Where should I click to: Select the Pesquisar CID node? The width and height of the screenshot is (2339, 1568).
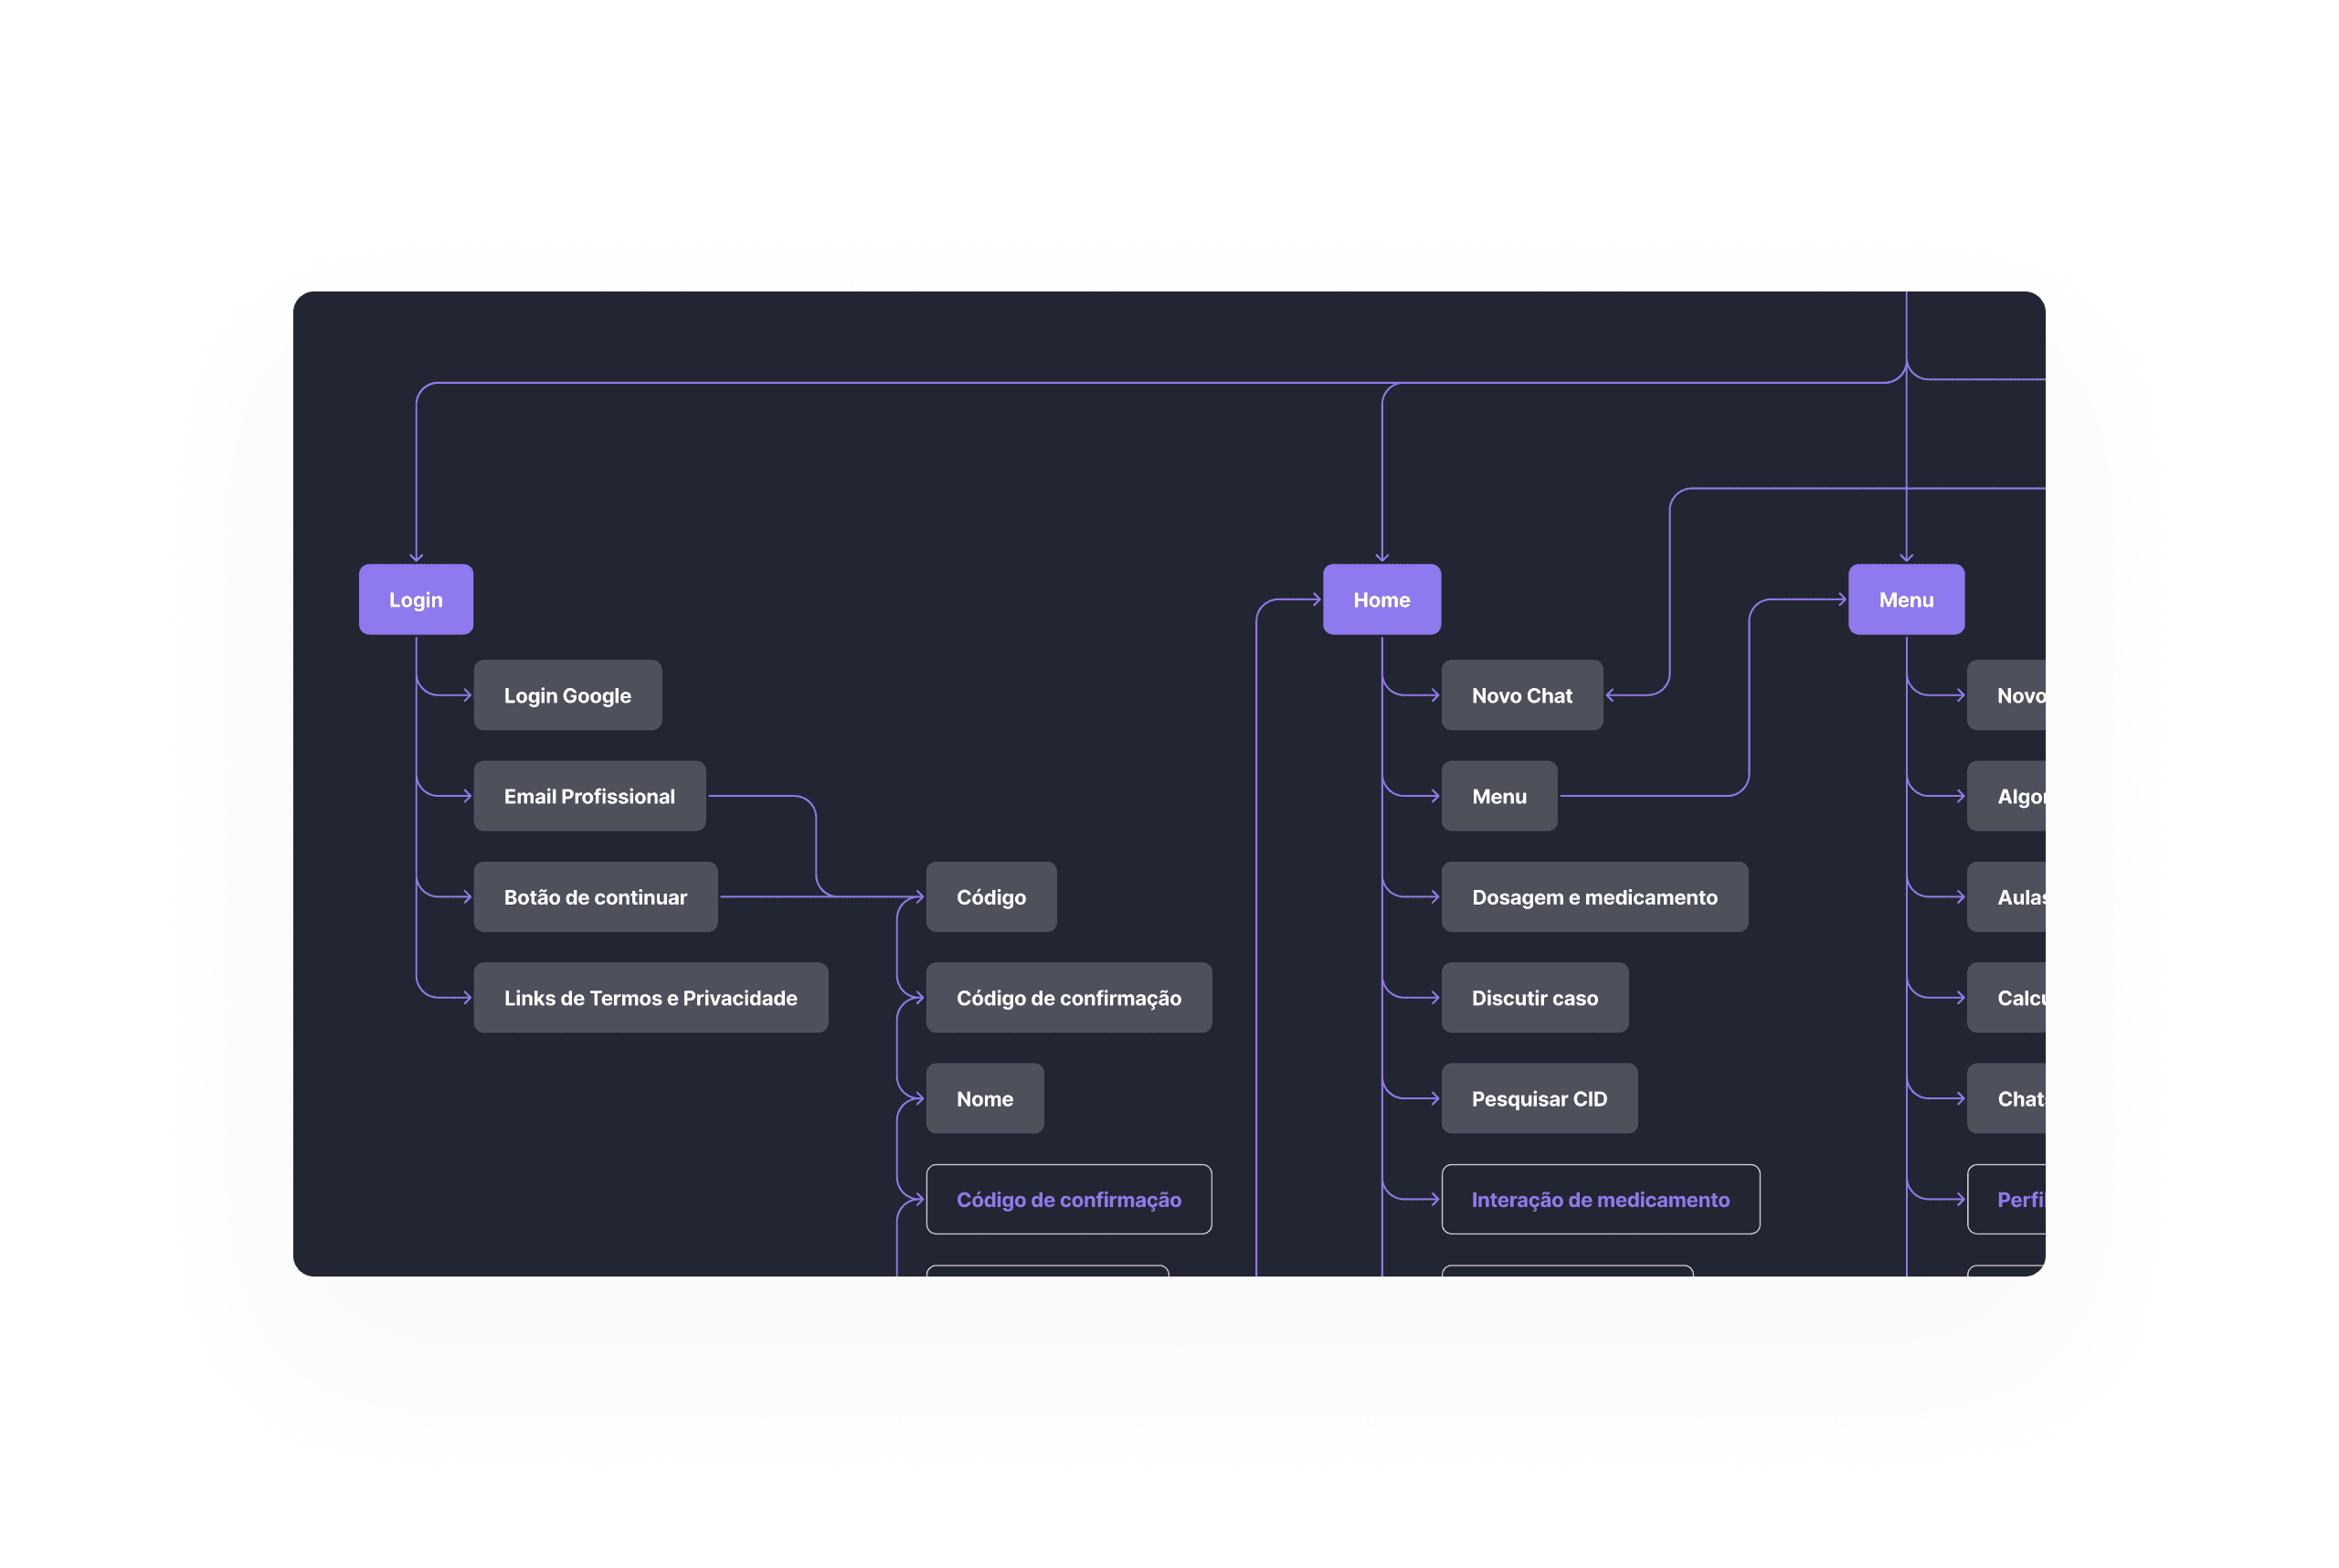[x=1539, y=1098]
